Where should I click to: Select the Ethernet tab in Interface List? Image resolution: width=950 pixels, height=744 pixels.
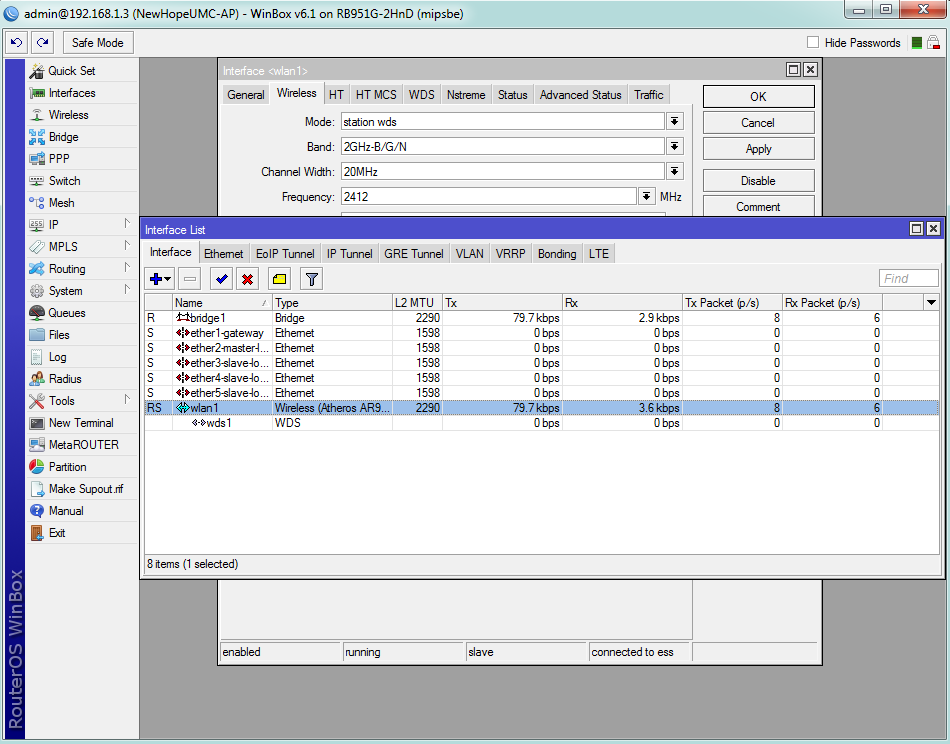[x=223, y=253]
